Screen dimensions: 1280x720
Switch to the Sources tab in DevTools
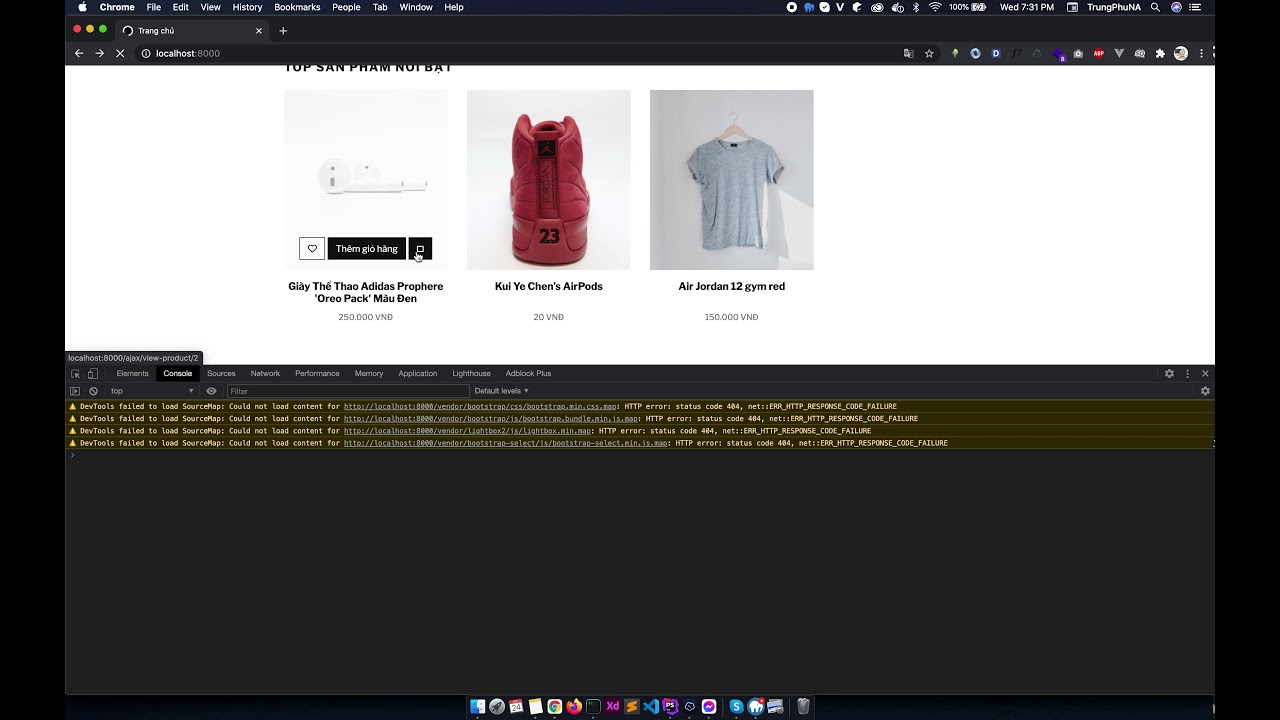[x=221, y=373]
